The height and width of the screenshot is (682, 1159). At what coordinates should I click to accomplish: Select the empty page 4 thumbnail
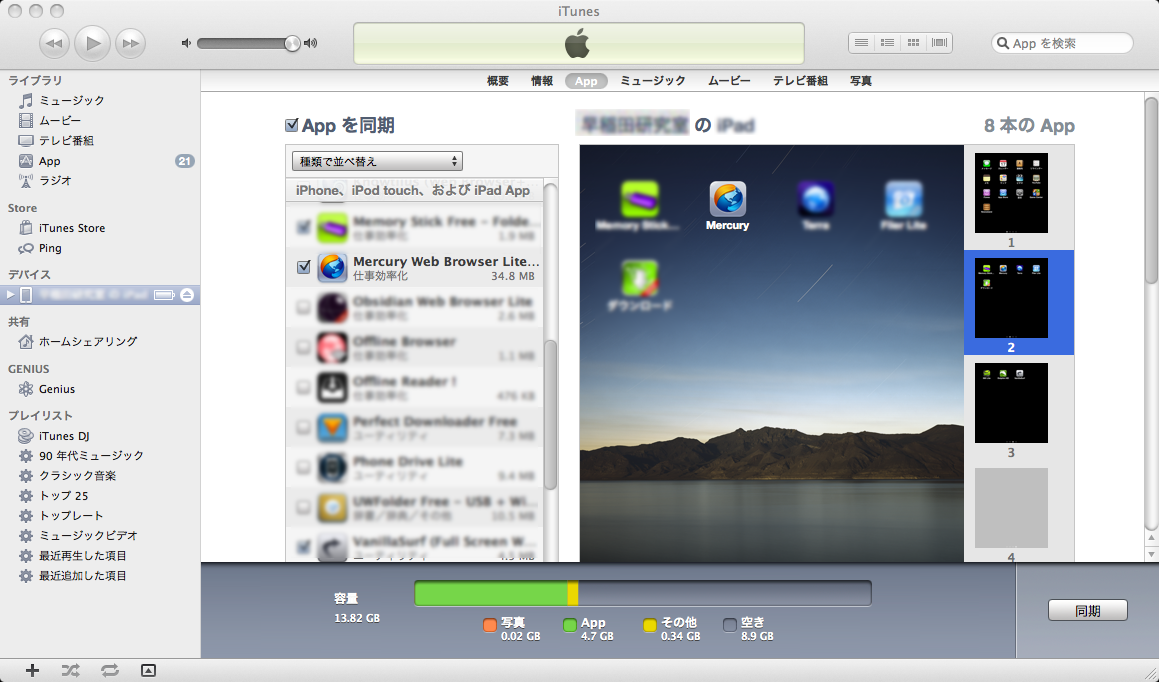pyautogui.click(x=1011, y=508)
